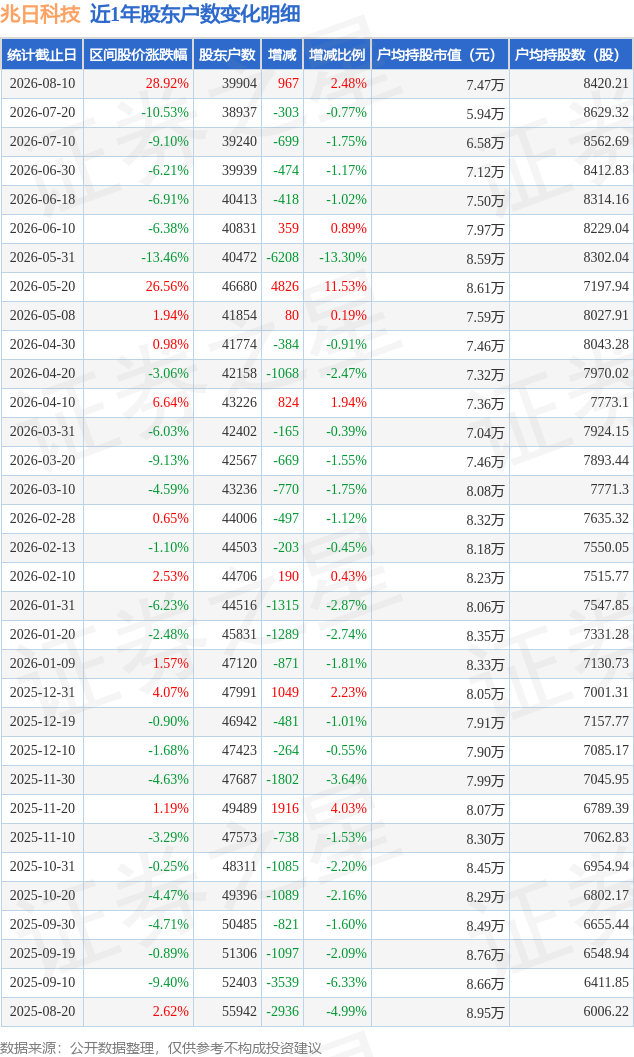Screen dimensions: 634x1057
Task: Click the 增减 column header
Action: tap(282, 55)
